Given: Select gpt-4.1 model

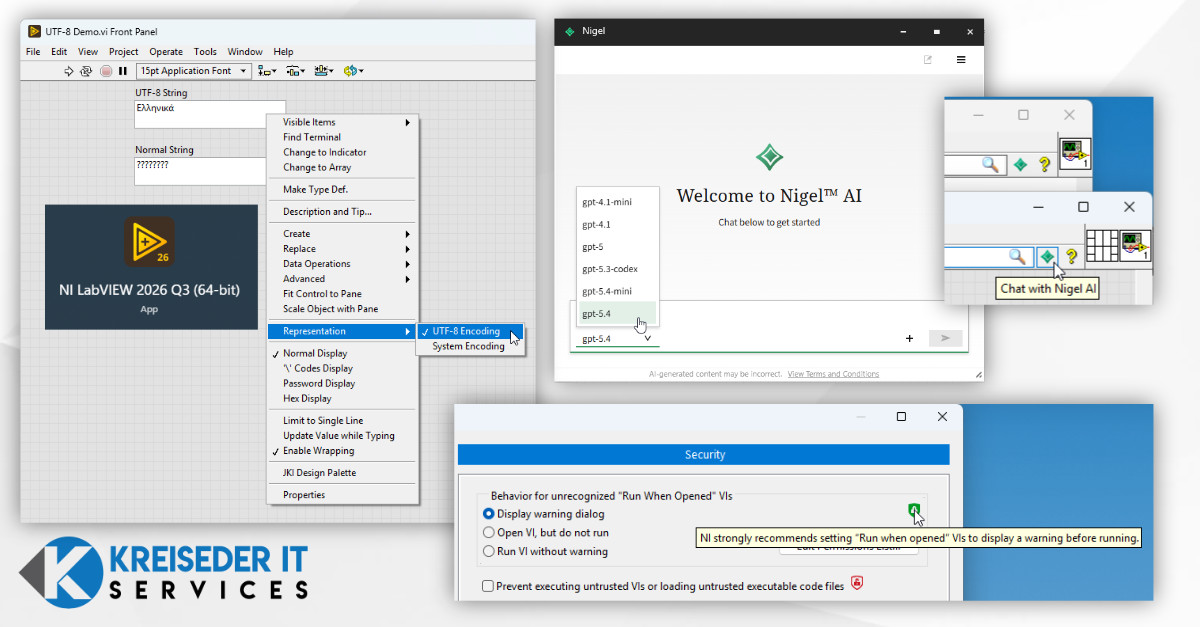Looking at the screenshot, I should pos(618,224).
